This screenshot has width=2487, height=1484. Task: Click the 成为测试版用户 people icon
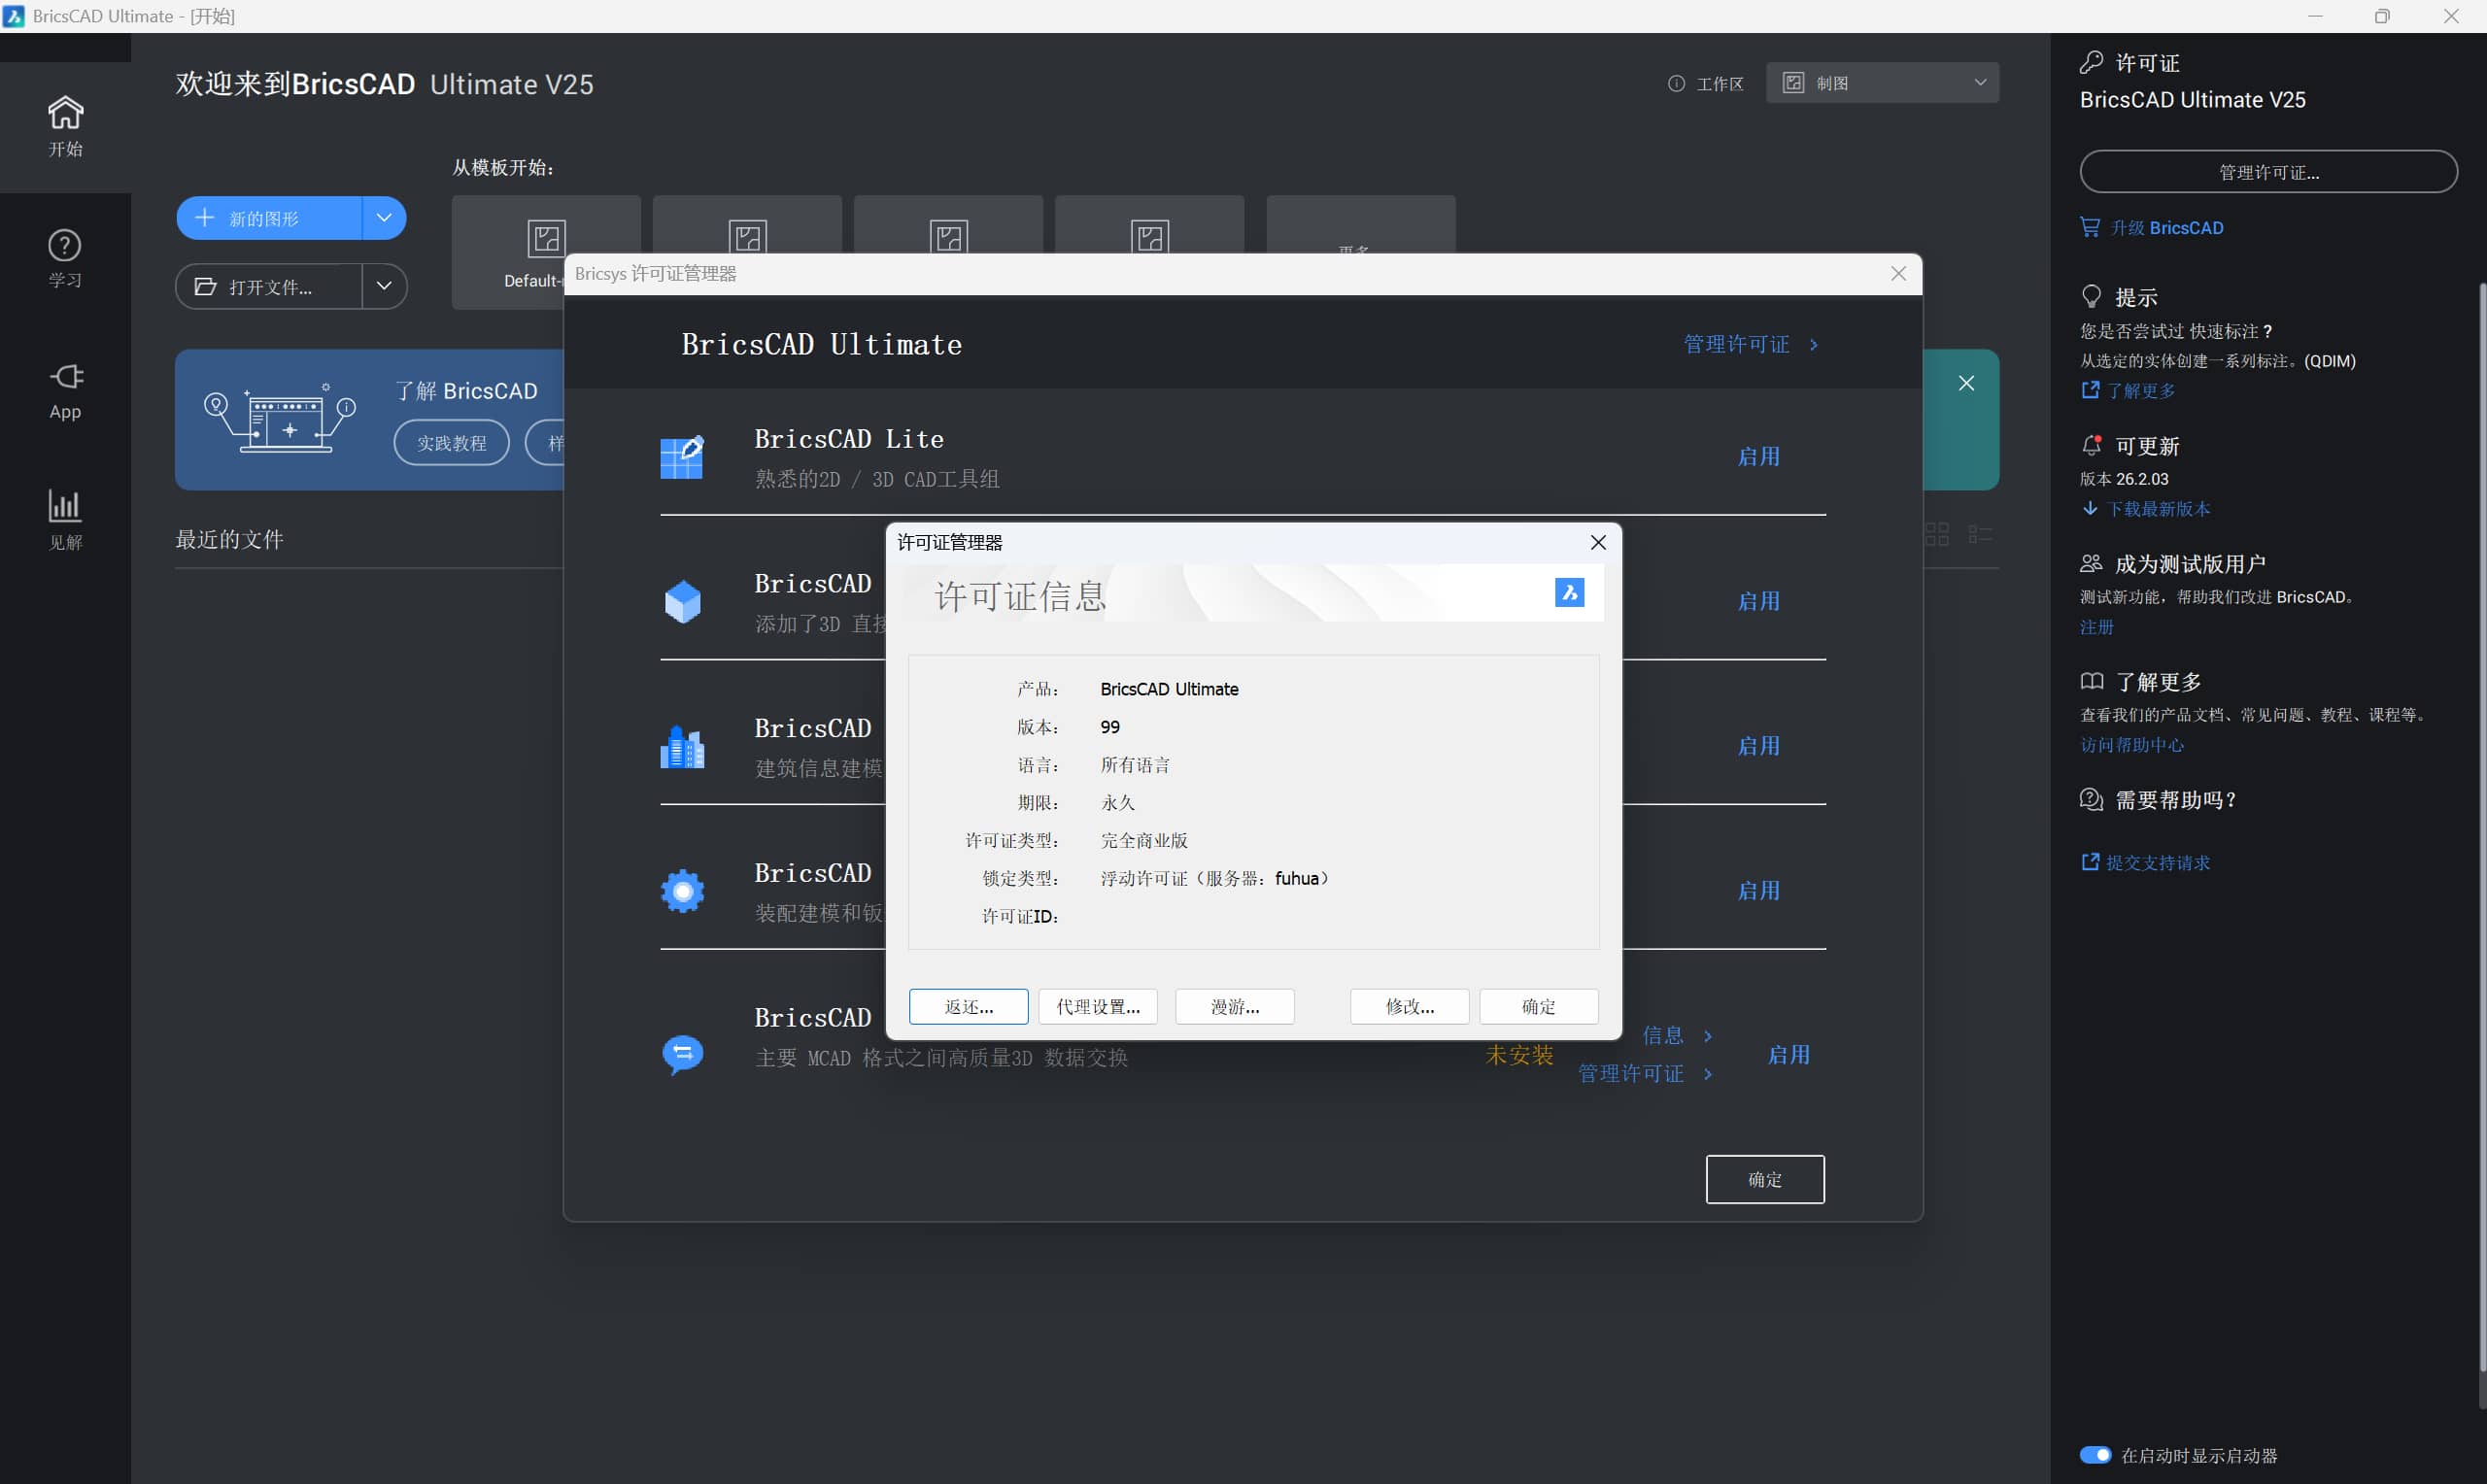point(2091,563)
